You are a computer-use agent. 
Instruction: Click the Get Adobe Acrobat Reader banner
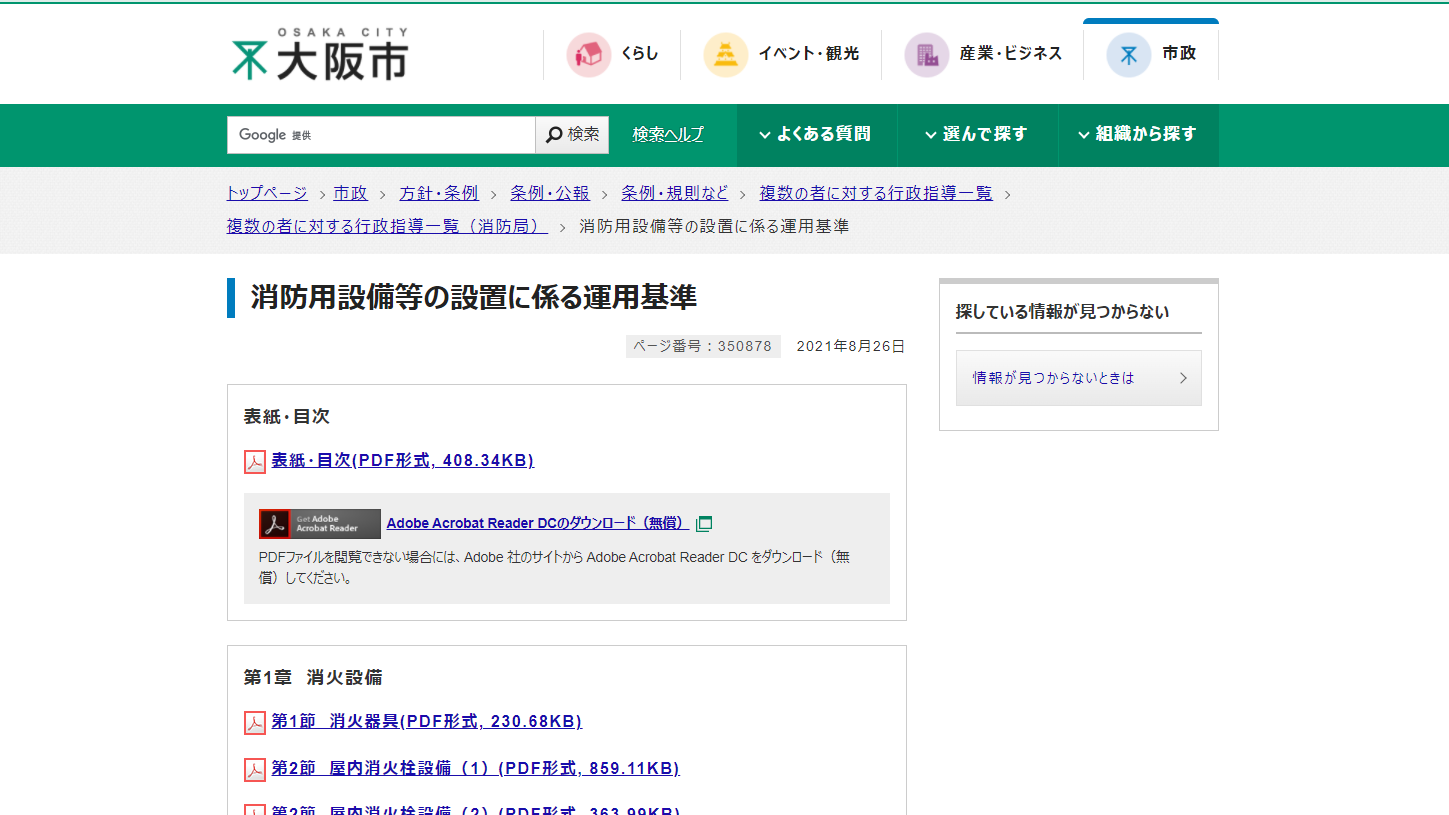[320, 524]
